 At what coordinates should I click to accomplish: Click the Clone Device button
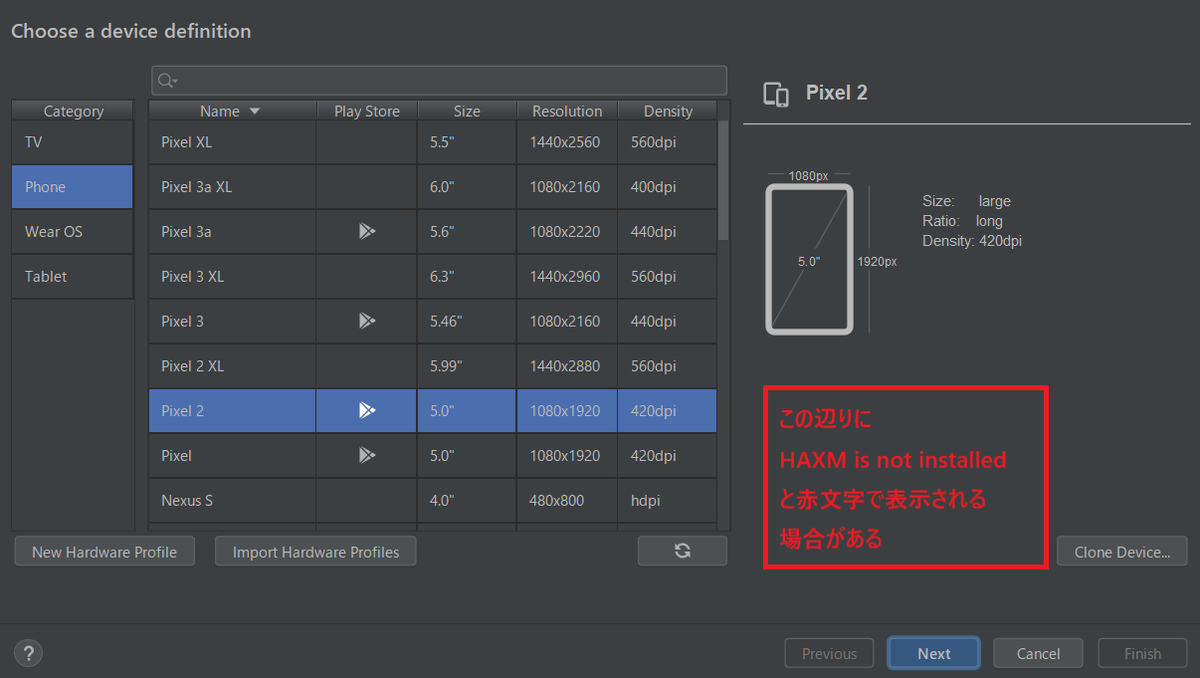[1122, 551]
